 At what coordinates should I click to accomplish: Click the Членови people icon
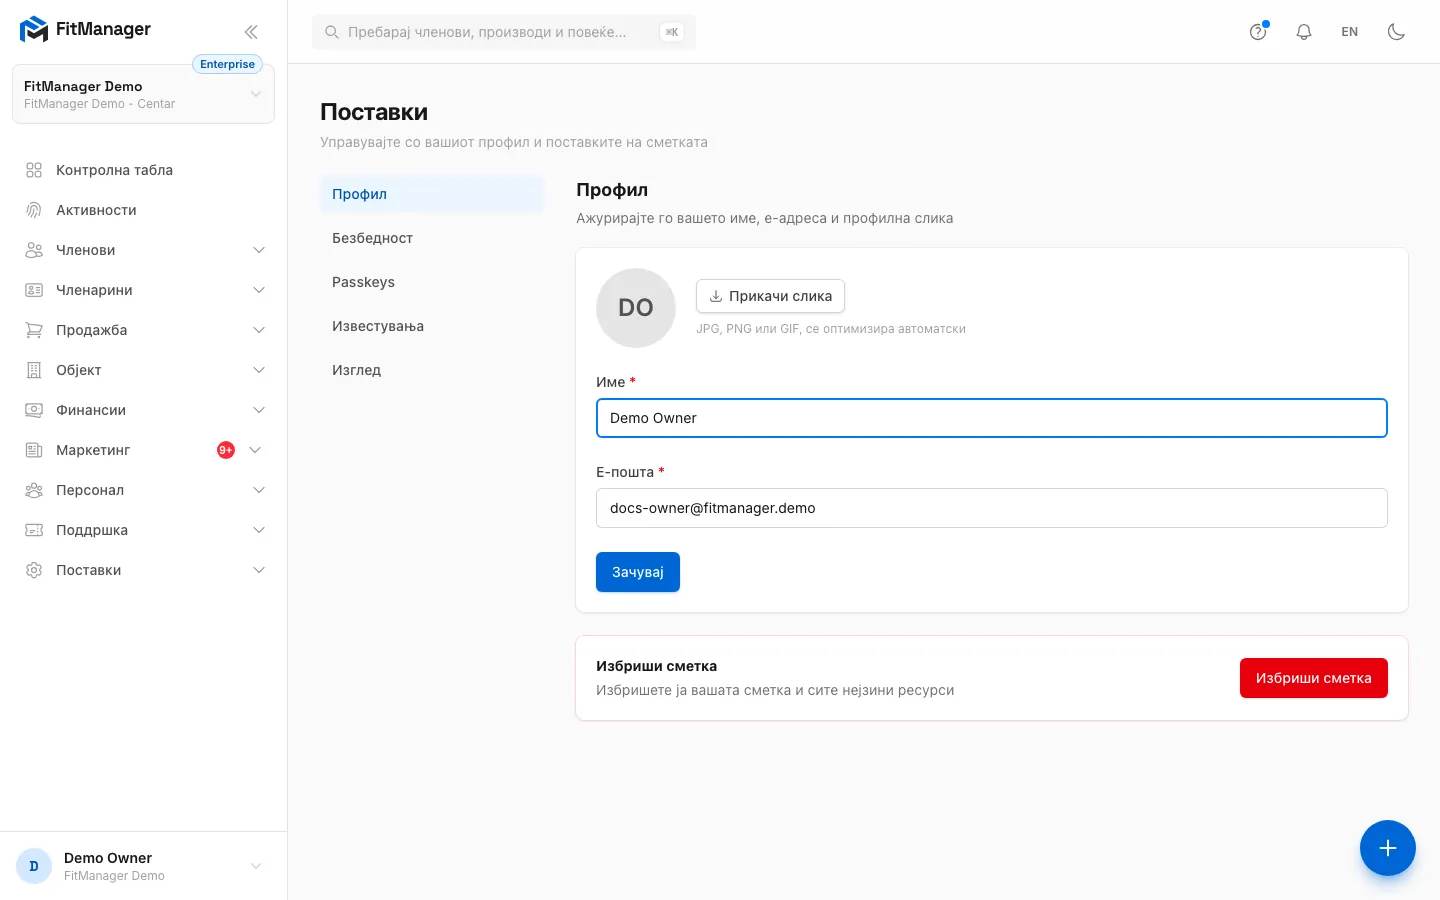click(34, 250)
